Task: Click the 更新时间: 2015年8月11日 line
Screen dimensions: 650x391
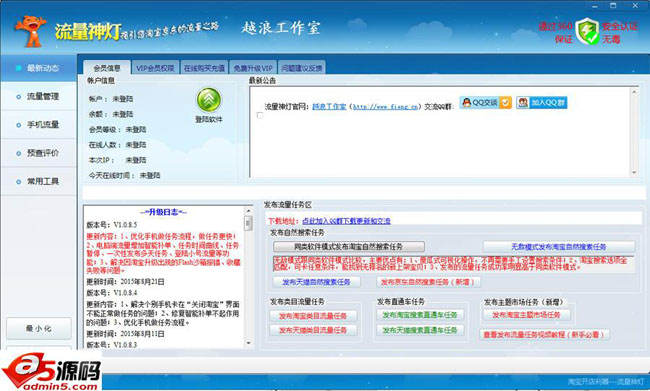Action: tap(125, 334)
